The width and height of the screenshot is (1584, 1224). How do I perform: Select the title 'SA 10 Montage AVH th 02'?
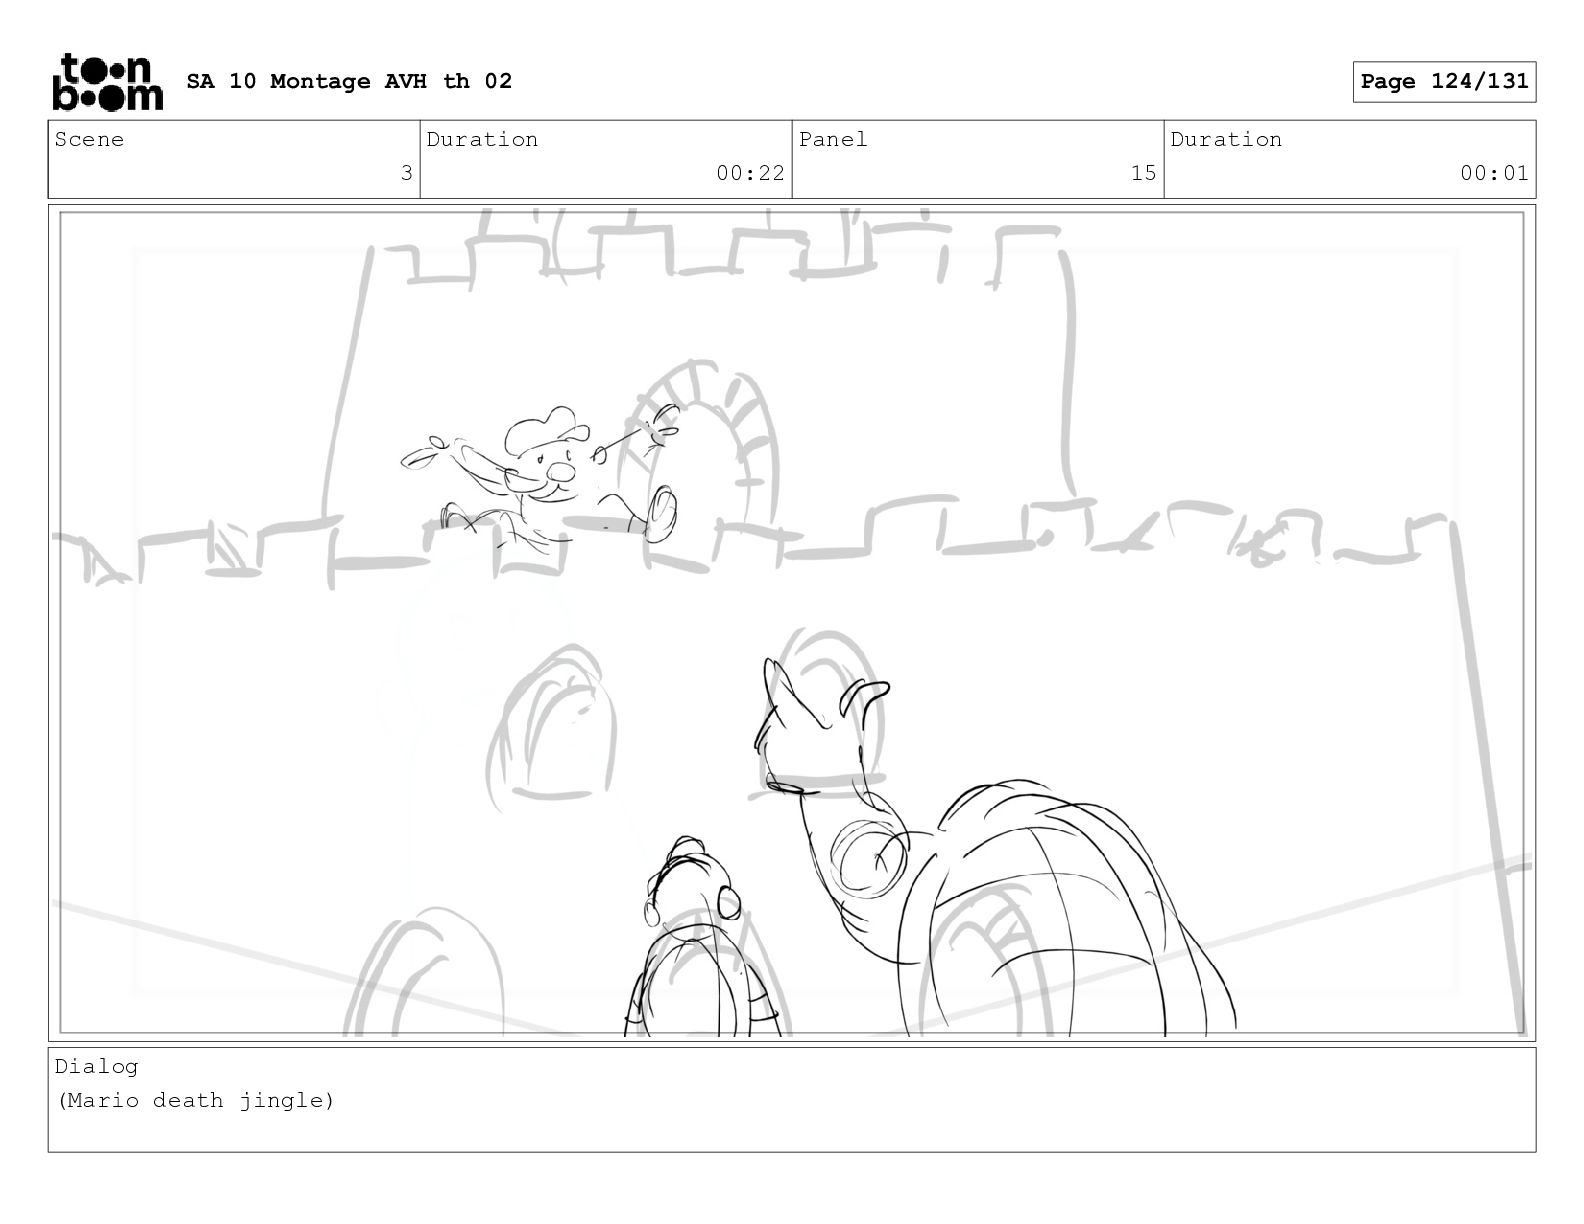click(x=349, y=81)
